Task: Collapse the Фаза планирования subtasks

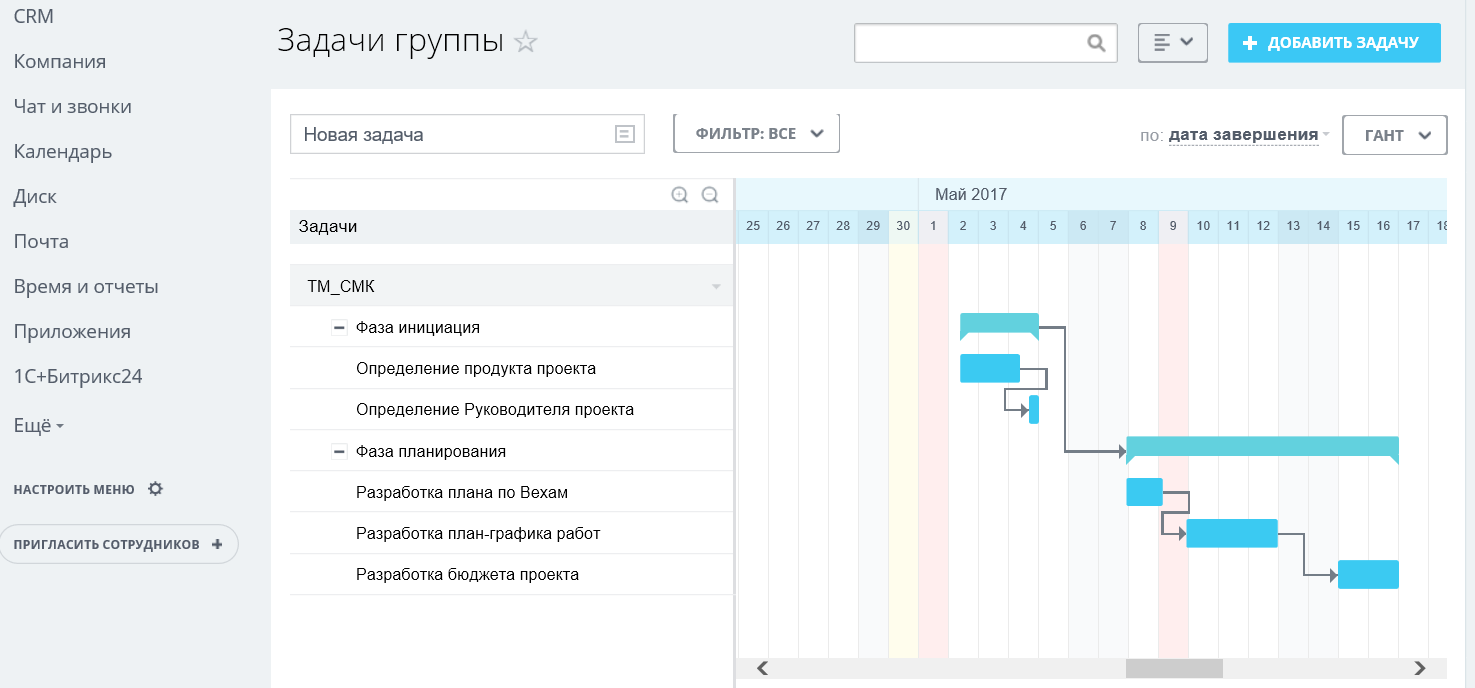Action: [339, 451]
